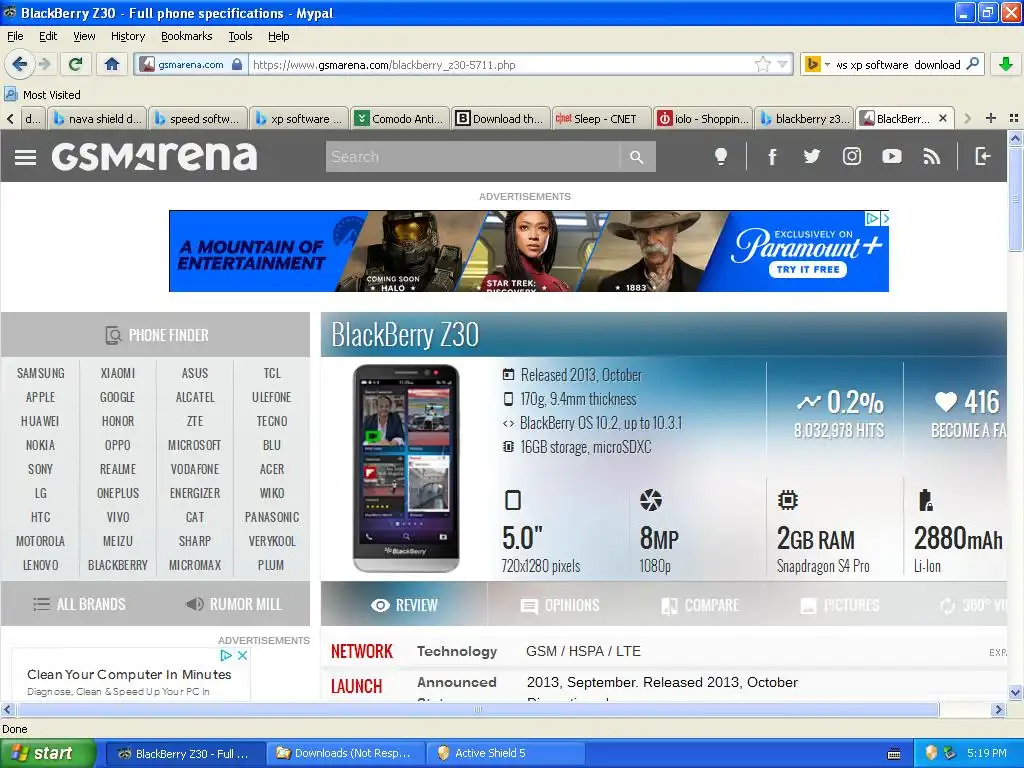
Task: Switch to the Comodo Anti... tab
Action: [x=399, y=118]
